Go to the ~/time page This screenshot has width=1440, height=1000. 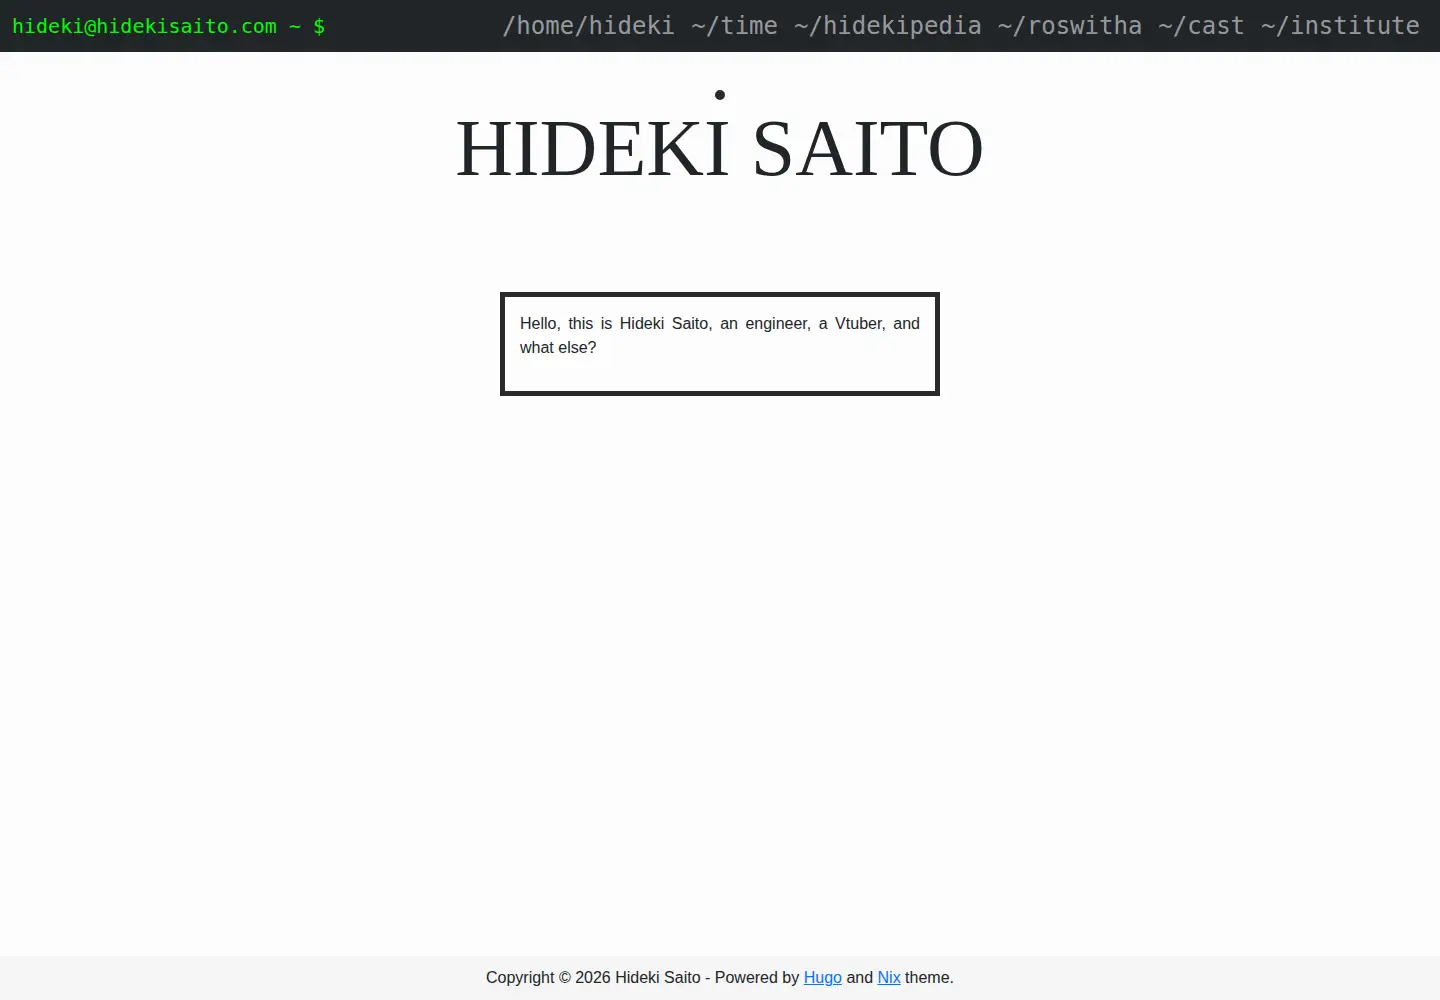tap(734, 26)
